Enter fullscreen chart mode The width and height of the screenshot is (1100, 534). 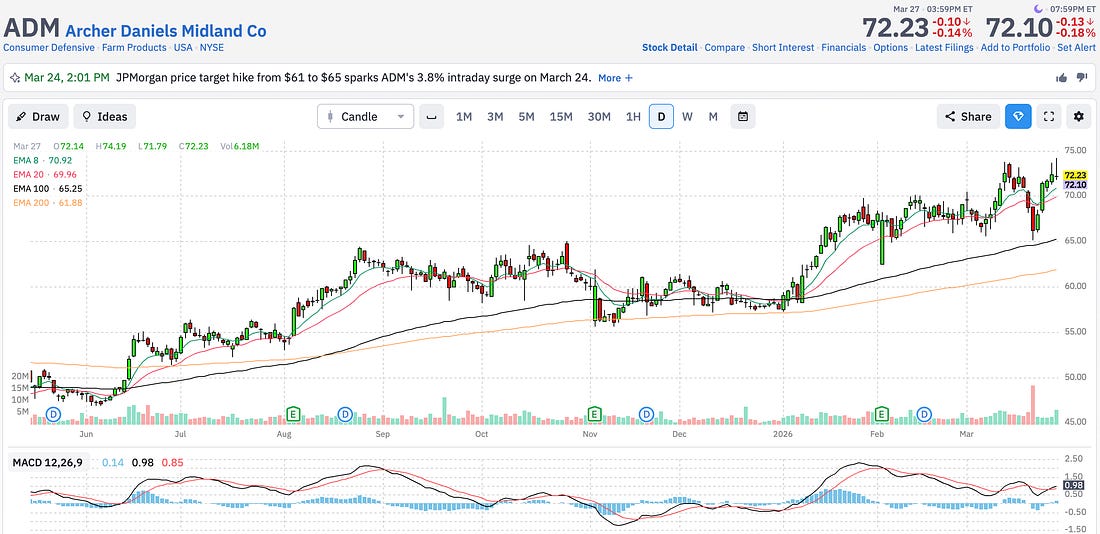coord(1049,116)
